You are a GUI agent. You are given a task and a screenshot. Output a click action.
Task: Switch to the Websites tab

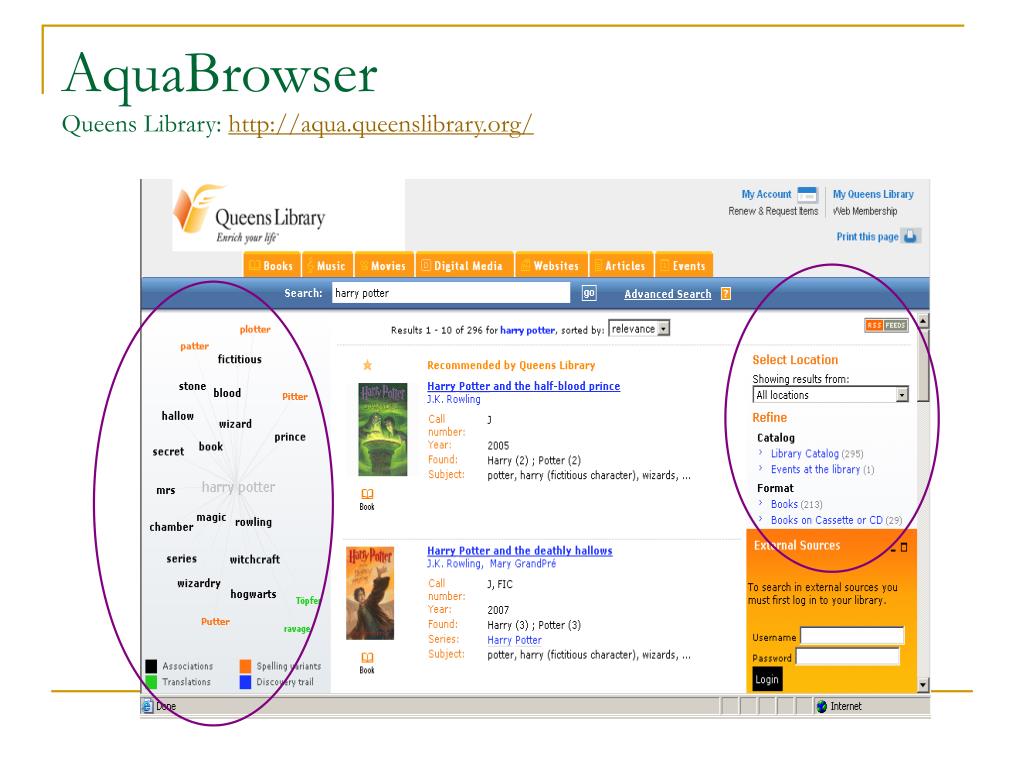click(552, 265)
